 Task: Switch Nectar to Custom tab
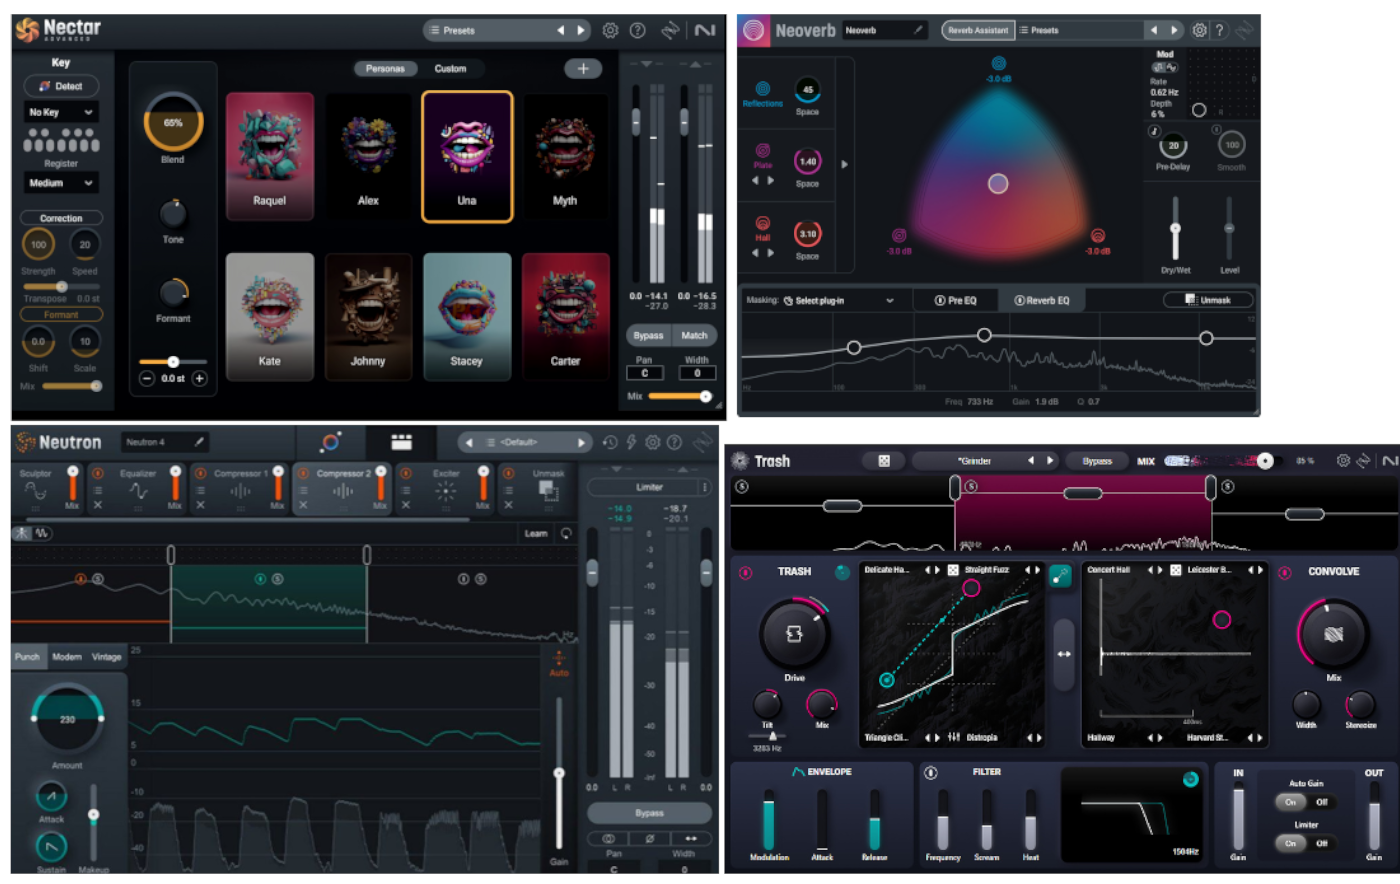(x=450, y=69)
